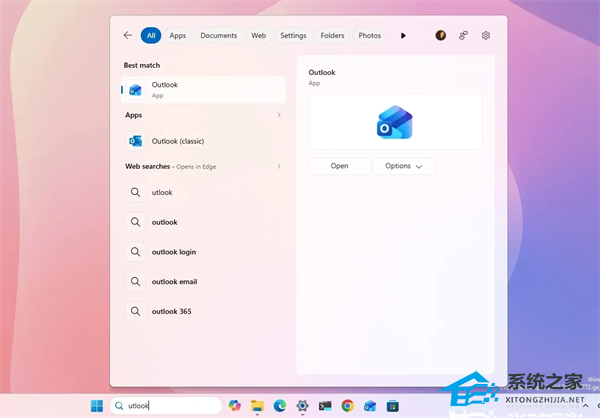The height and width of the screenshot is (418, 600).
Task: Click the large Outlook icon in preview pane
Action: tap(395, 122)
